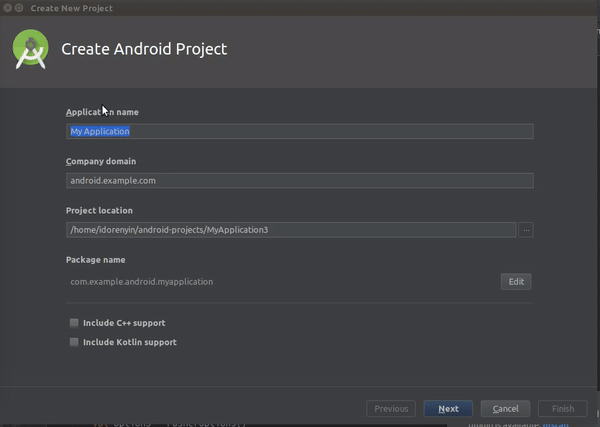600x427 pixels.
Task: Click the Finish button
Action: (x=563, y=408)
